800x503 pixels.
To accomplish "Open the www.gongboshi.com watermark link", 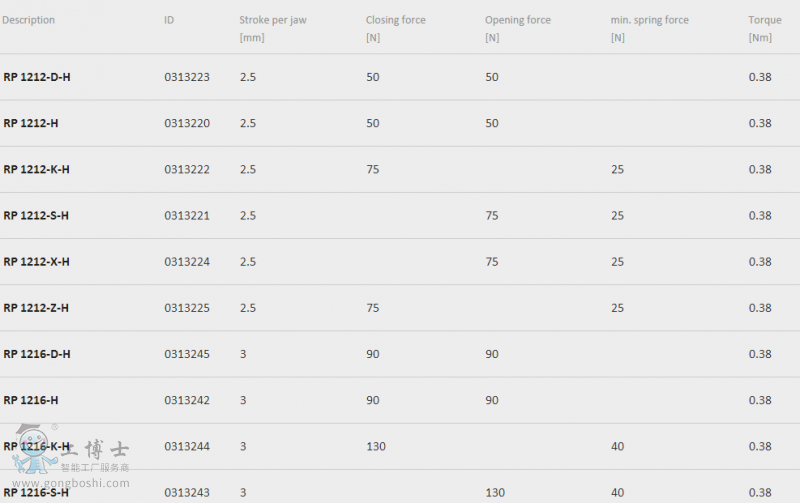I will (71, 483).
